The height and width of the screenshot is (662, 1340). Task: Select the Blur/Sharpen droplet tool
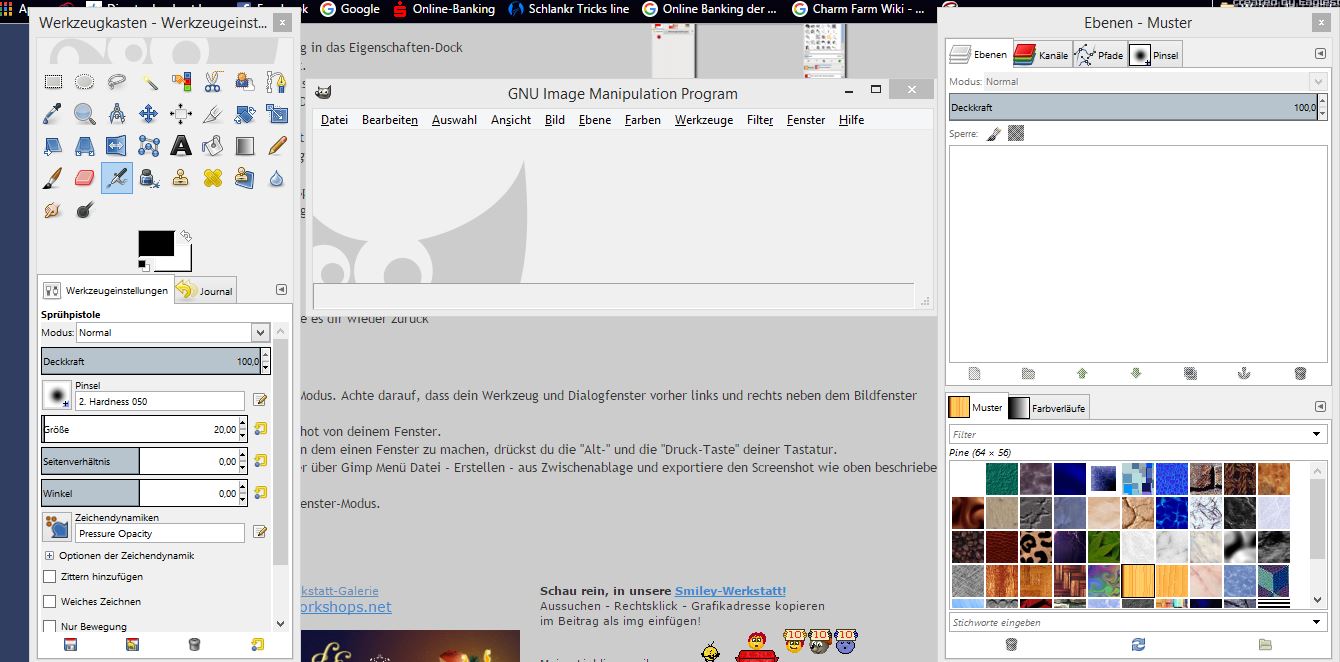277,178
